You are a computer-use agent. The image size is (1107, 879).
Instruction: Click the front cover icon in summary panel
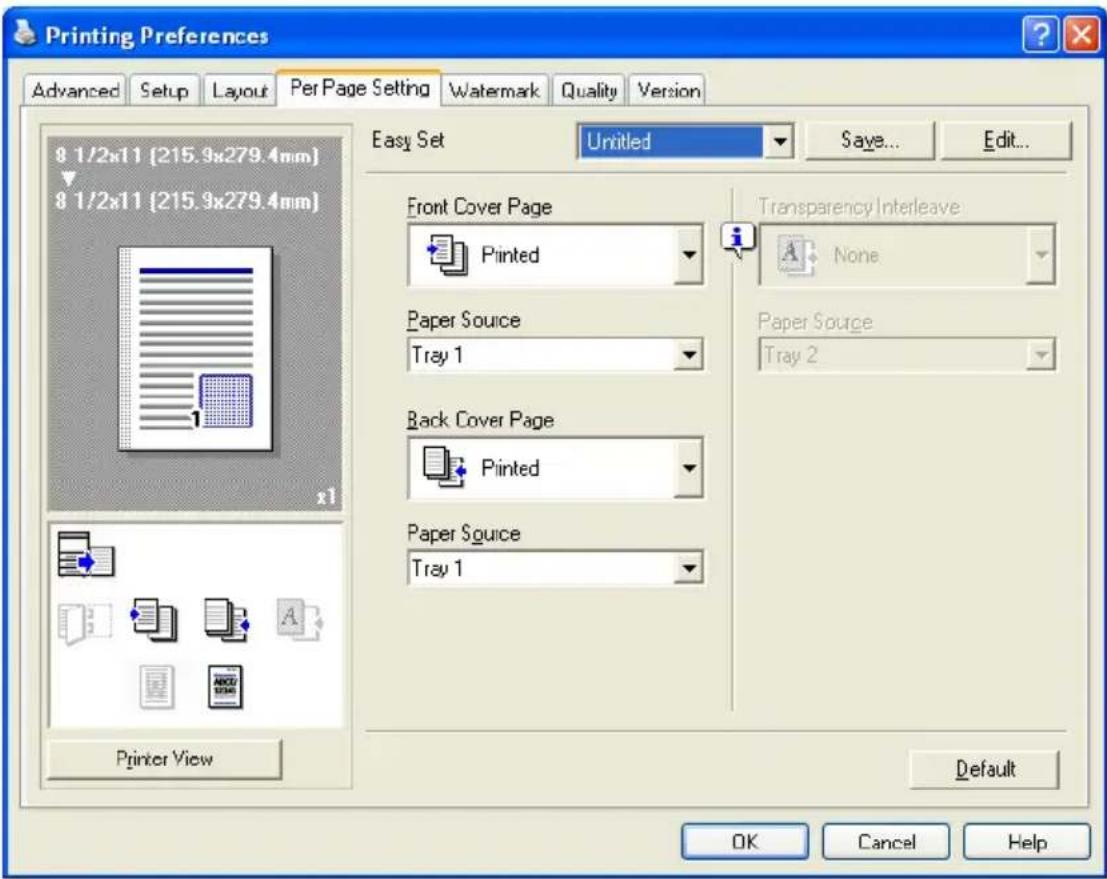click(154, 621)
